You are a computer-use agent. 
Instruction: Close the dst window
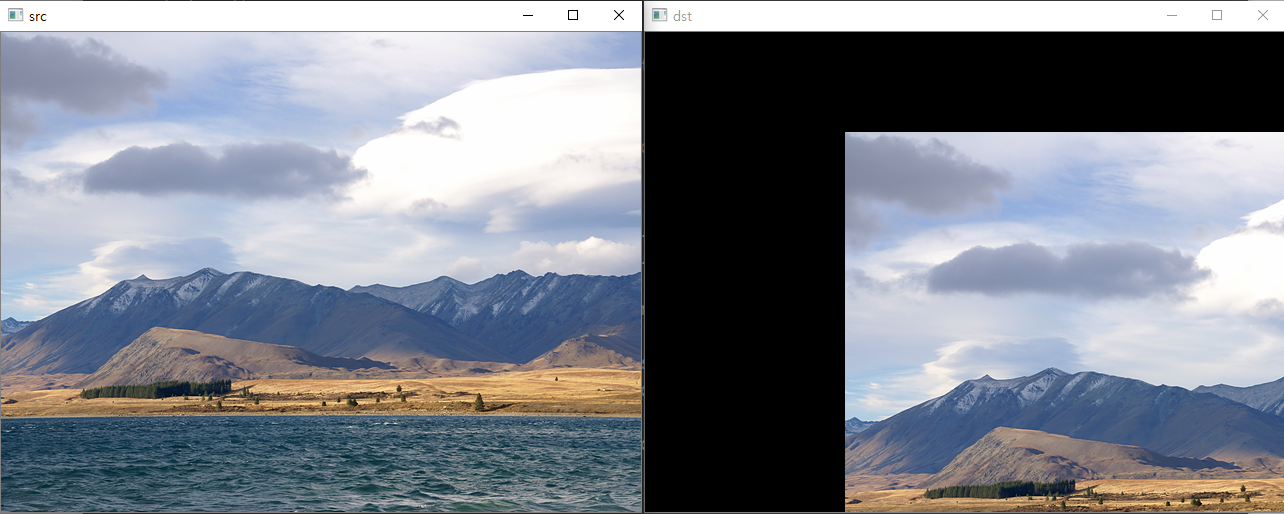[1262, 15]
